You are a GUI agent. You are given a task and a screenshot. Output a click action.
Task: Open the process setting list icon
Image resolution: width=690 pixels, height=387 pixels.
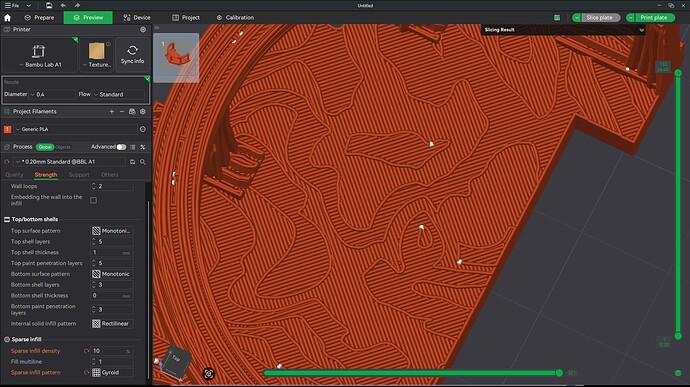pyautogui.click(x=132, y=147)
